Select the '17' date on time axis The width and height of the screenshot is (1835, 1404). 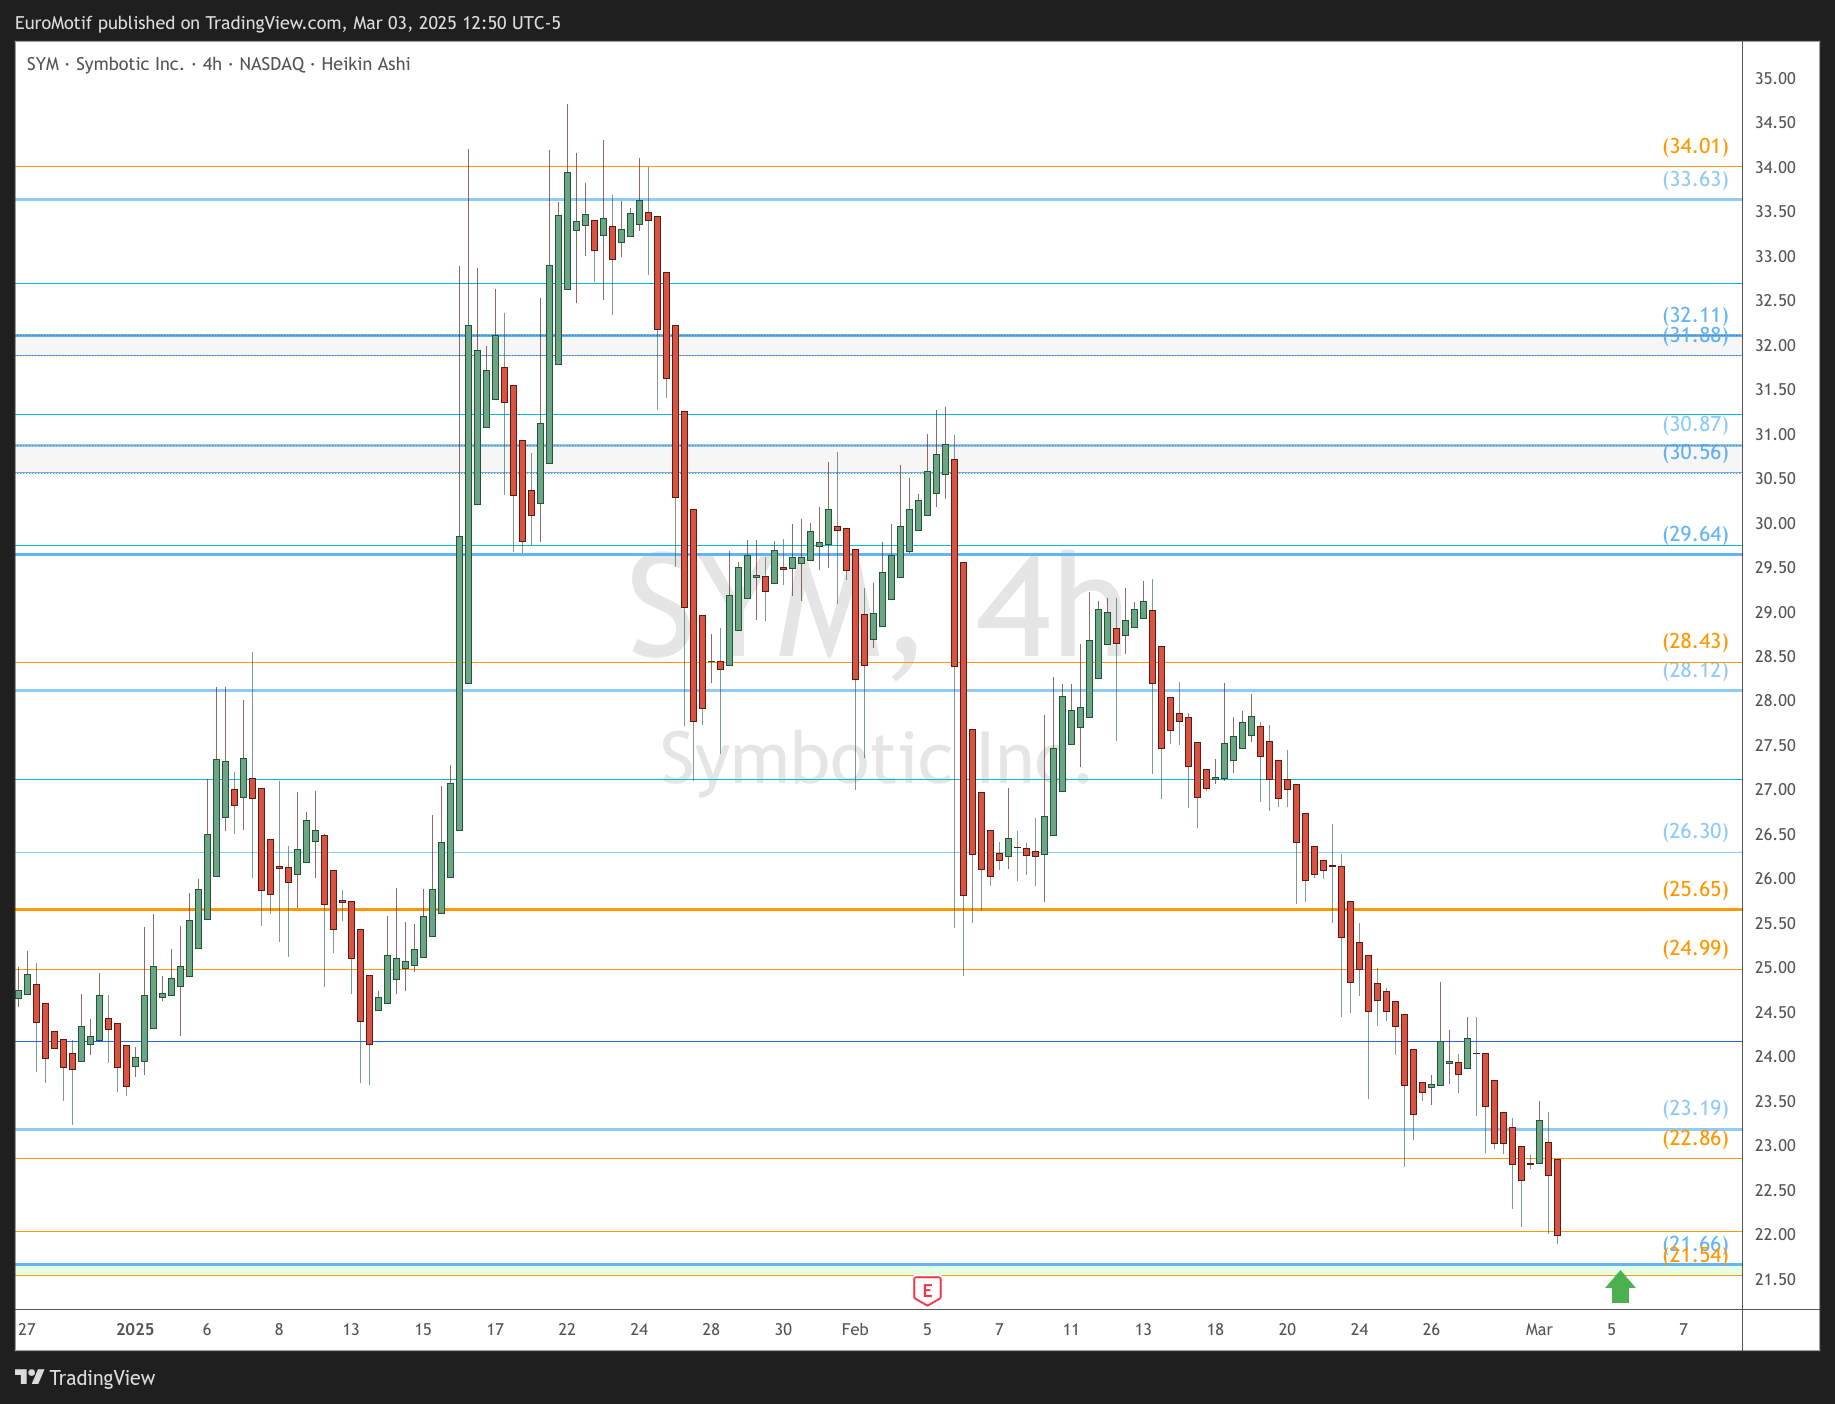495,1329
